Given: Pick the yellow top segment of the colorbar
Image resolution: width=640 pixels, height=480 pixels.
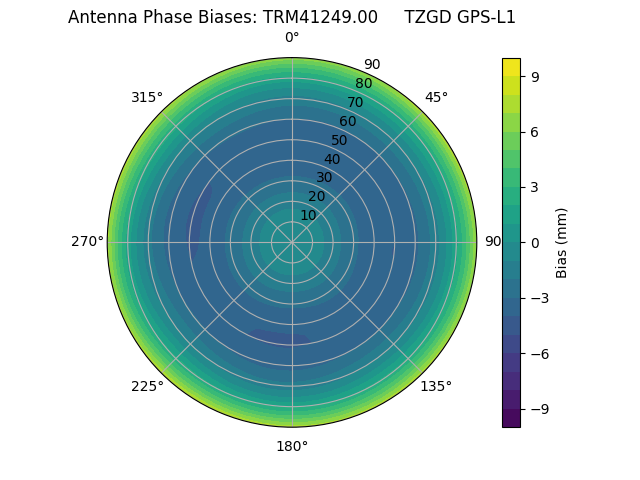Looking at the screenshot, I should (511, 67).
